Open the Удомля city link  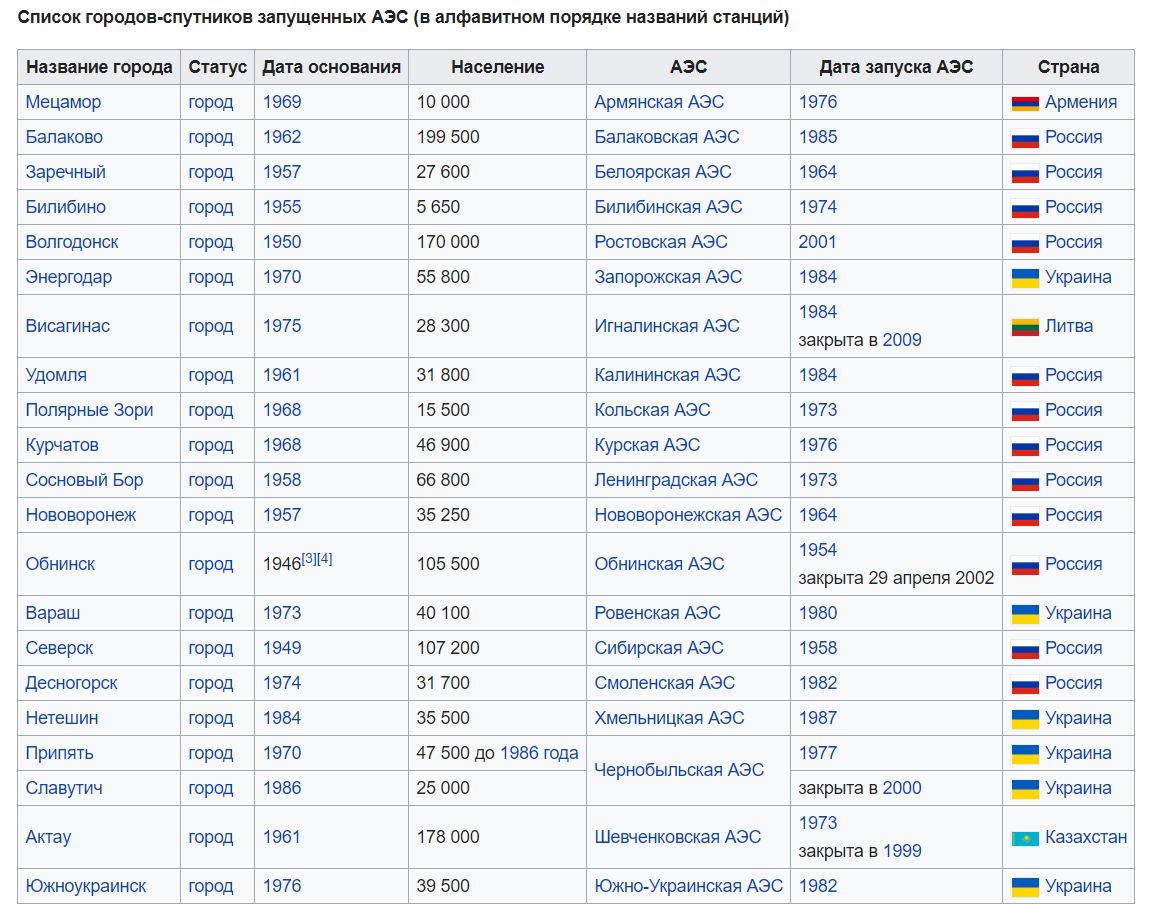click(56, 375)
